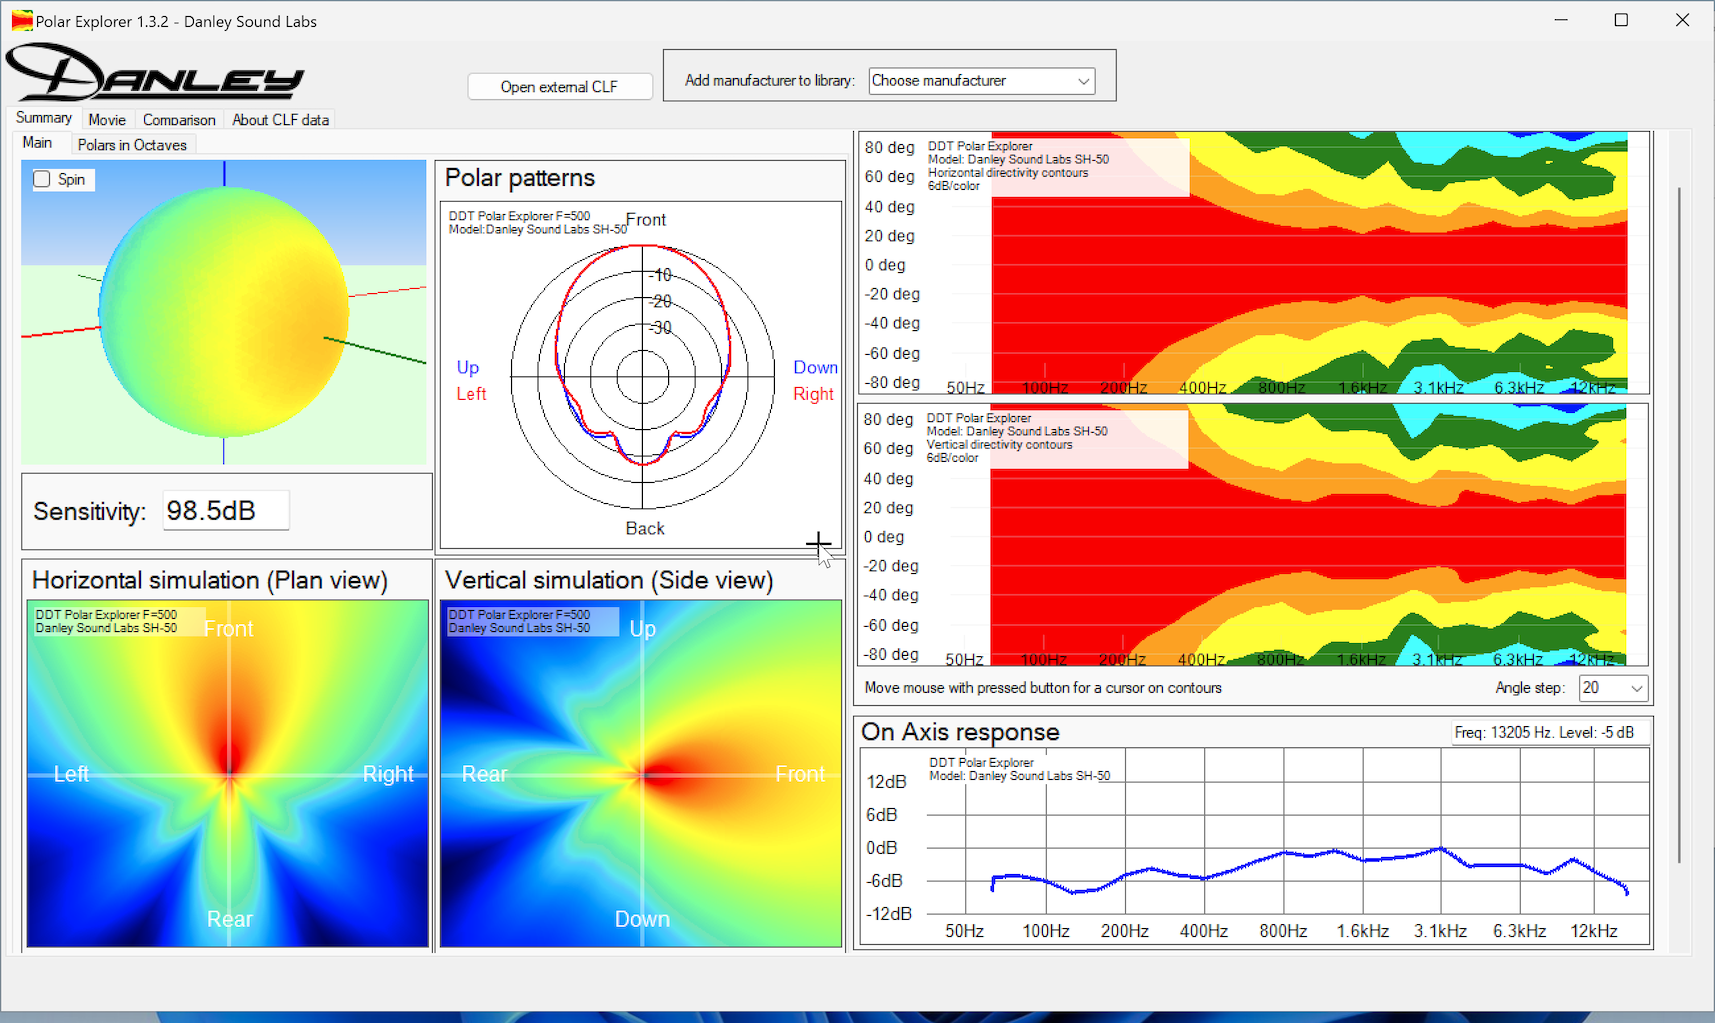
Task: Click the Left label in plan view
Action: pyautogui.click(x=71, y=774)
